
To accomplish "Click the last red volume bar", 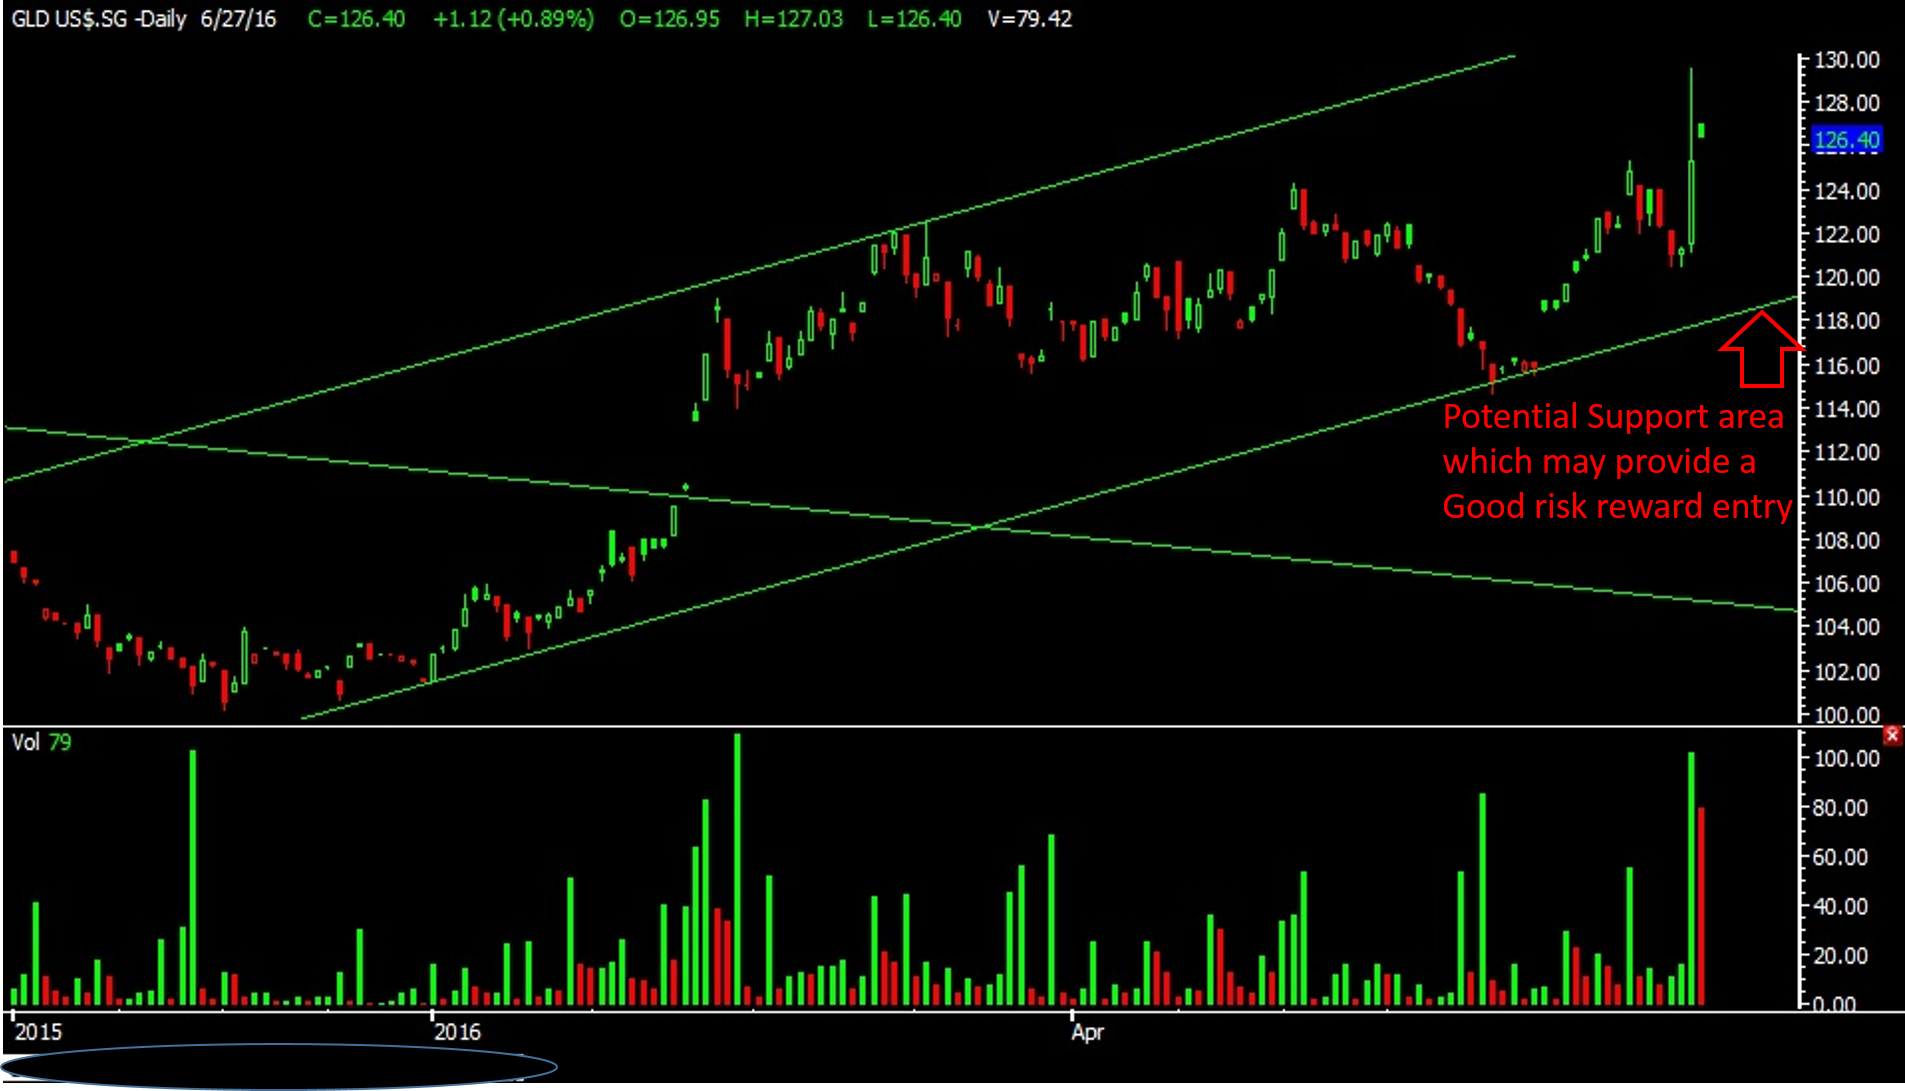I will click(x=1701, y=906).
